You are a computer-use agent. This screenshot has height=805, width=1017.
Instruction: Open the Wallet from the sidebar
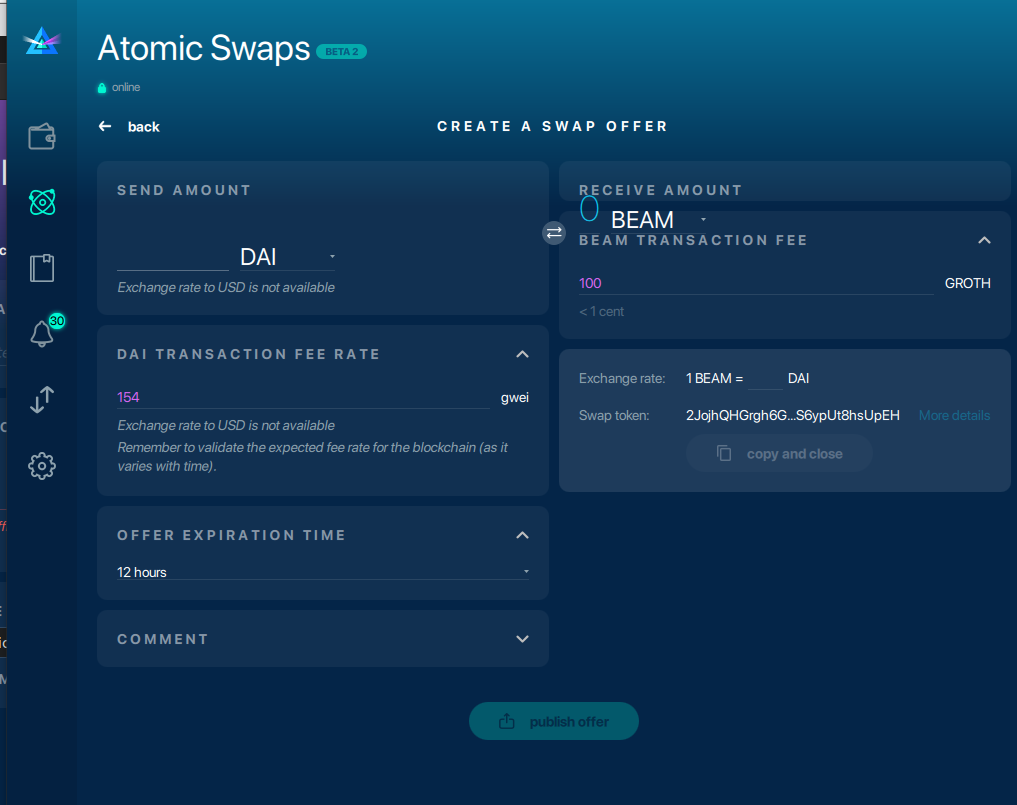pyautogui.click(x=41, y=136)
